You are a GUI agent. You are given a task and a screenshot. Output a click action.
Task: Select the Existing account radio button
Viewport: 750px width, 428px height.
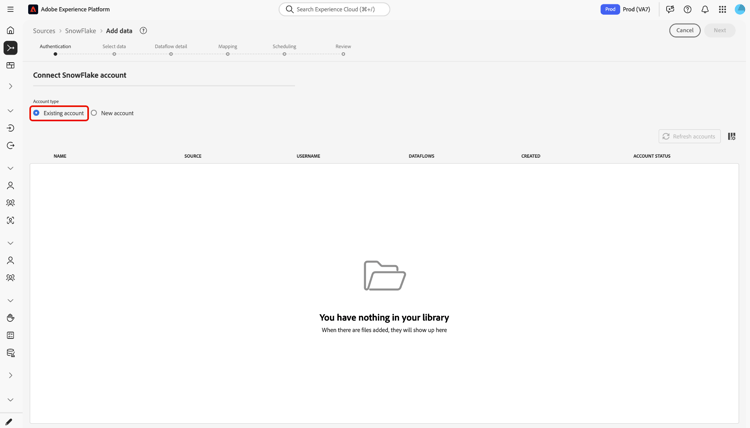click(x=36, y=113)
